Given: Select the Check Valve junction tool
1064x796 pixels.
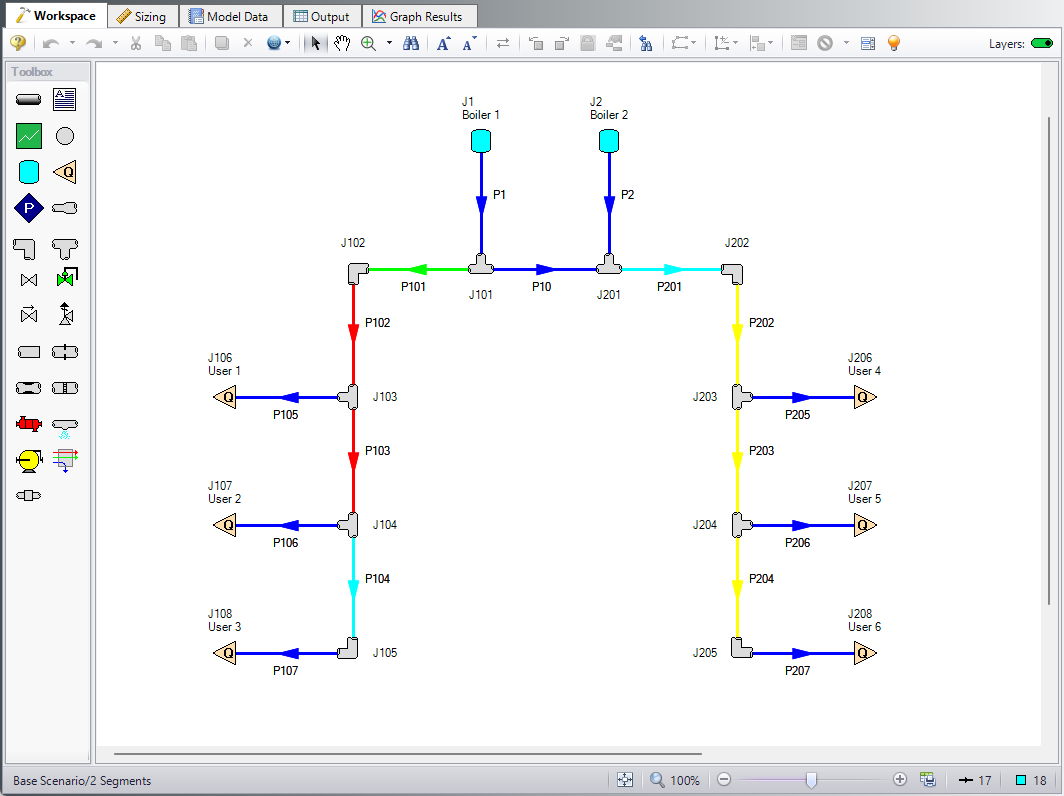Looking at the screenshot, I should [28, 314].
